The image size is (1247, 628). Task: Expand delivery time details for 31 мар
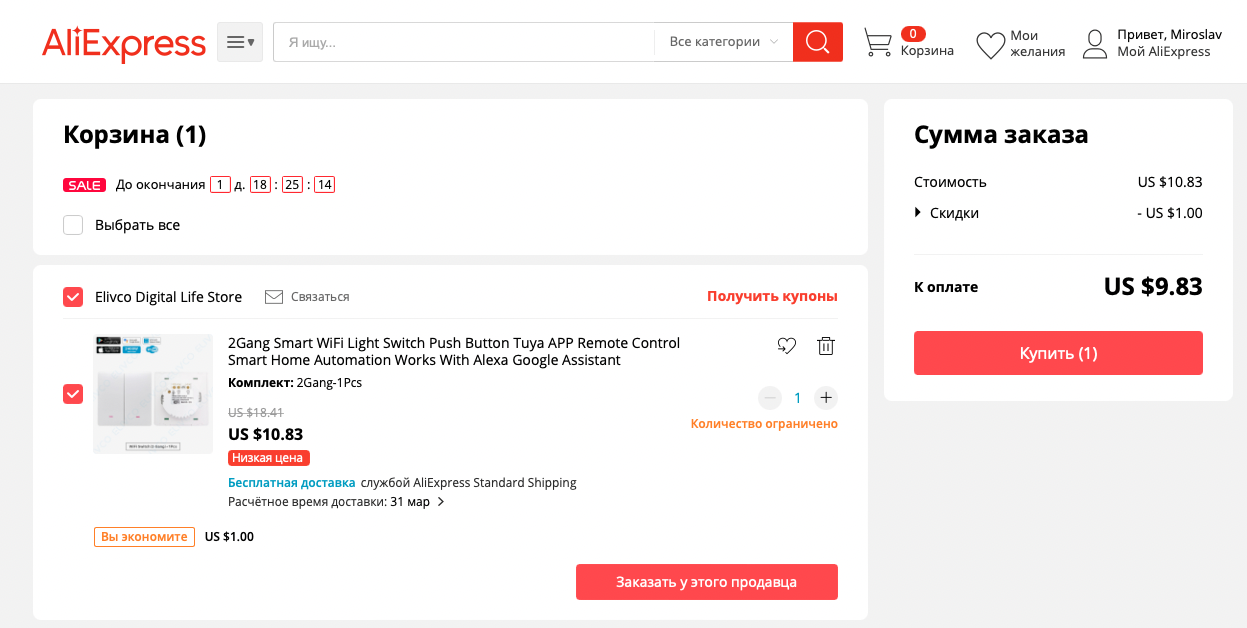click(x=441, y=502)
